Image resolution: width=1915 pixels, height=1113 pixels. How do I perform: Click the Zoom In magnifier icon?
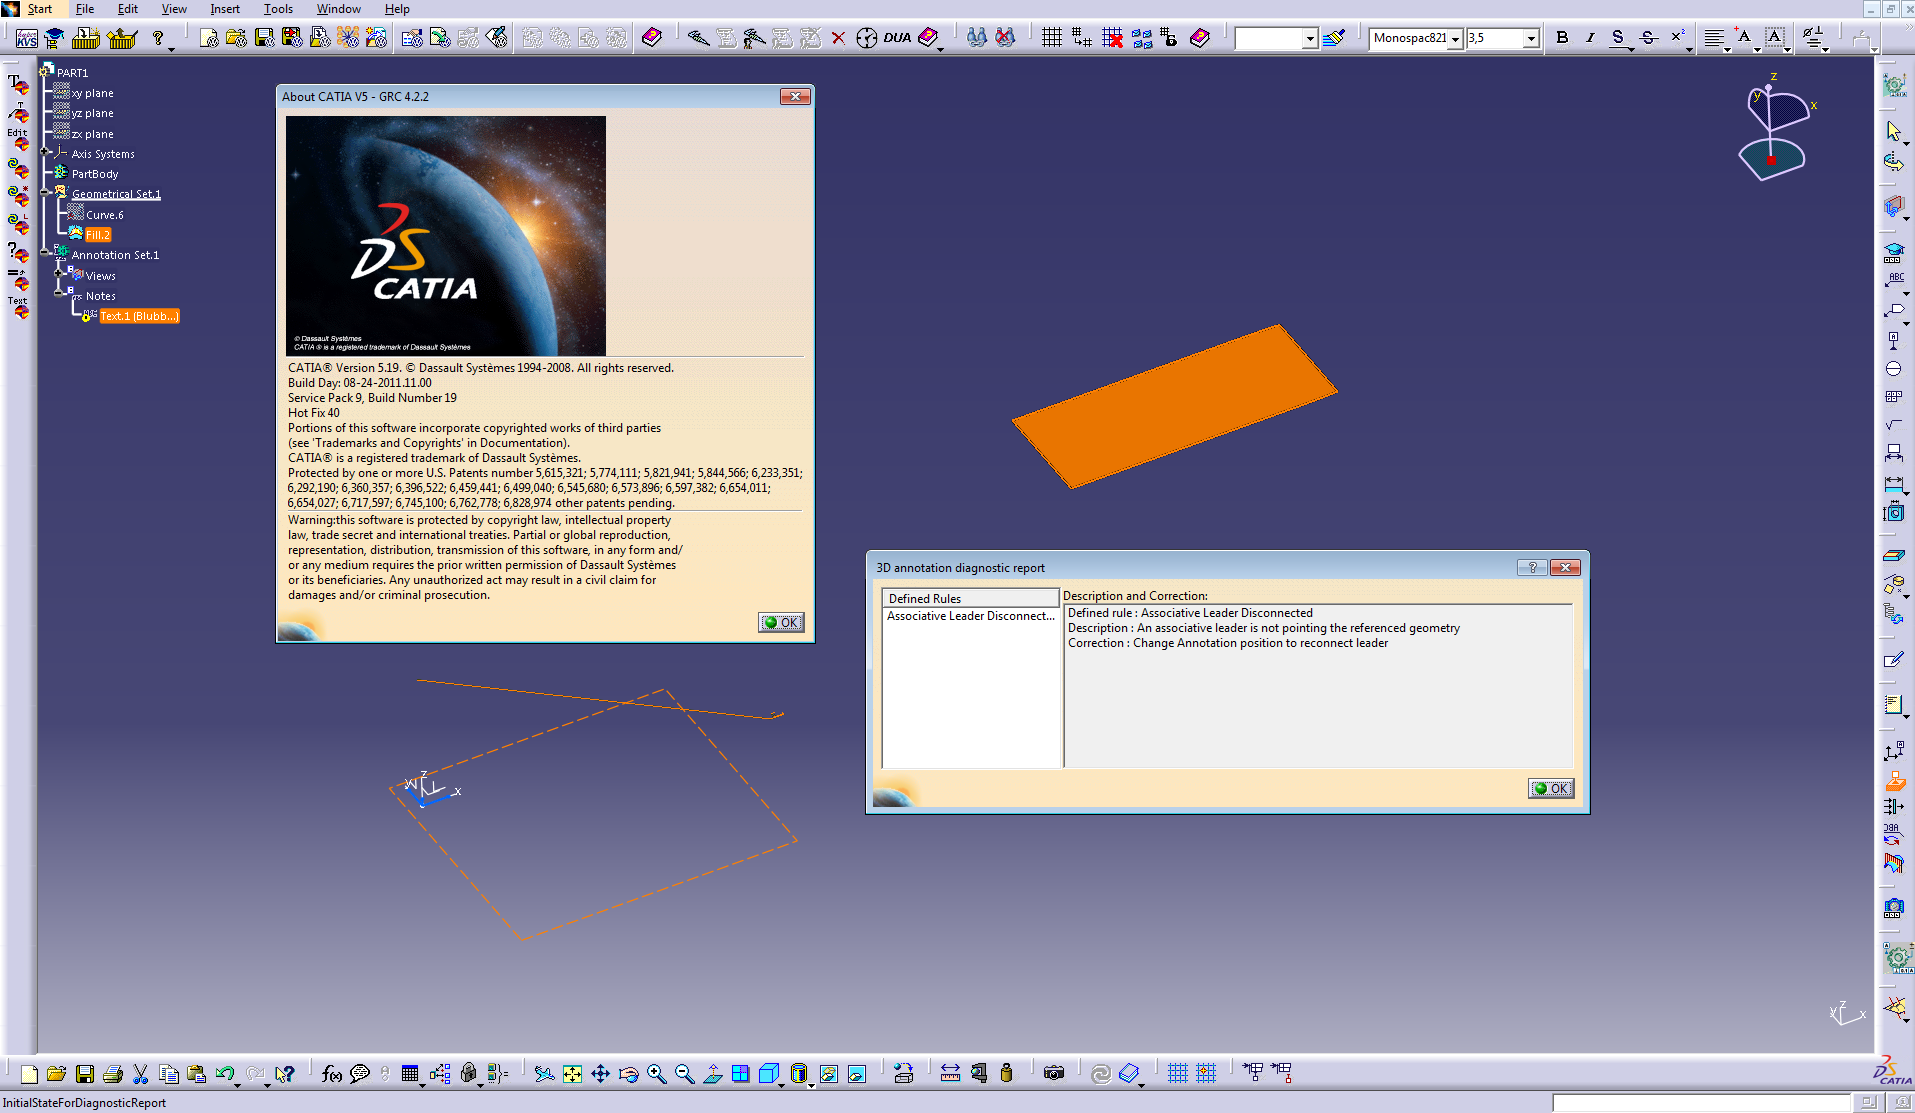click(656, 1073)
